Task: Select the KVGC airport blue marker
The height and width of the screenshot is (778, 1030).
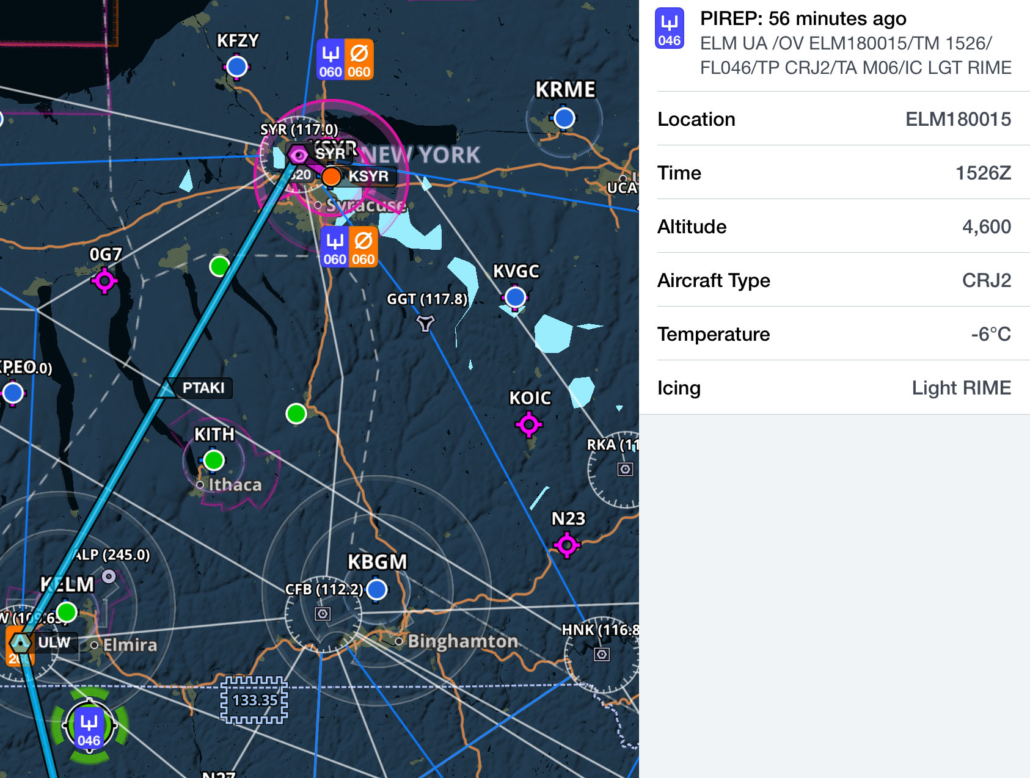Action: [515, 297]
